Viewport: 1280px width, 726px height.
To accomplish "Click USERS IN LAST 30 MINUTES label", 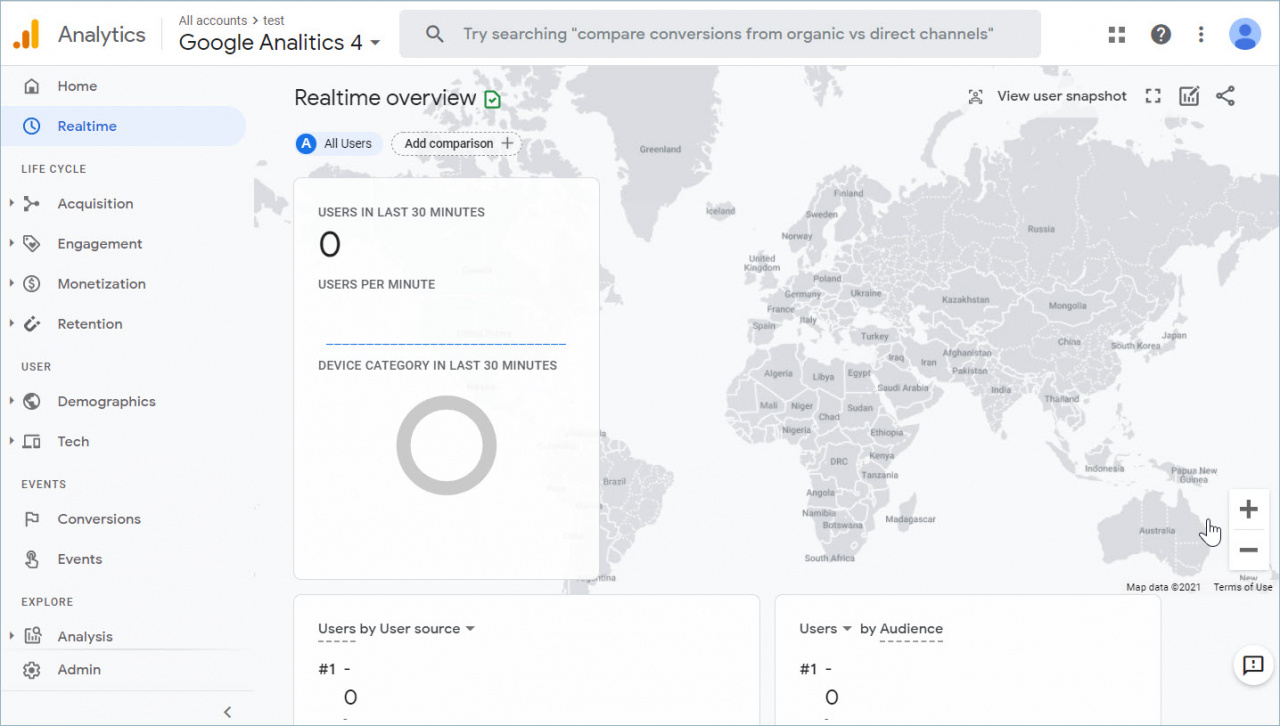I will click(401, 212).
